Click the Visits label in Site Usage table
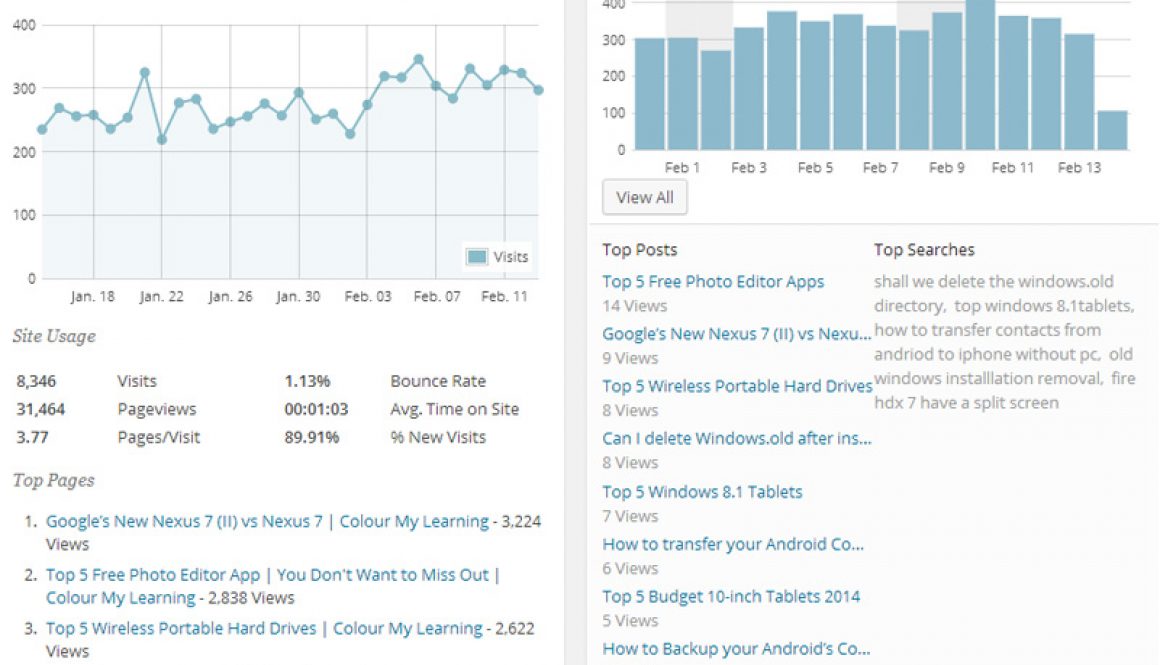The width and height of the screenshot is (1160, 665). pos(137,381)
